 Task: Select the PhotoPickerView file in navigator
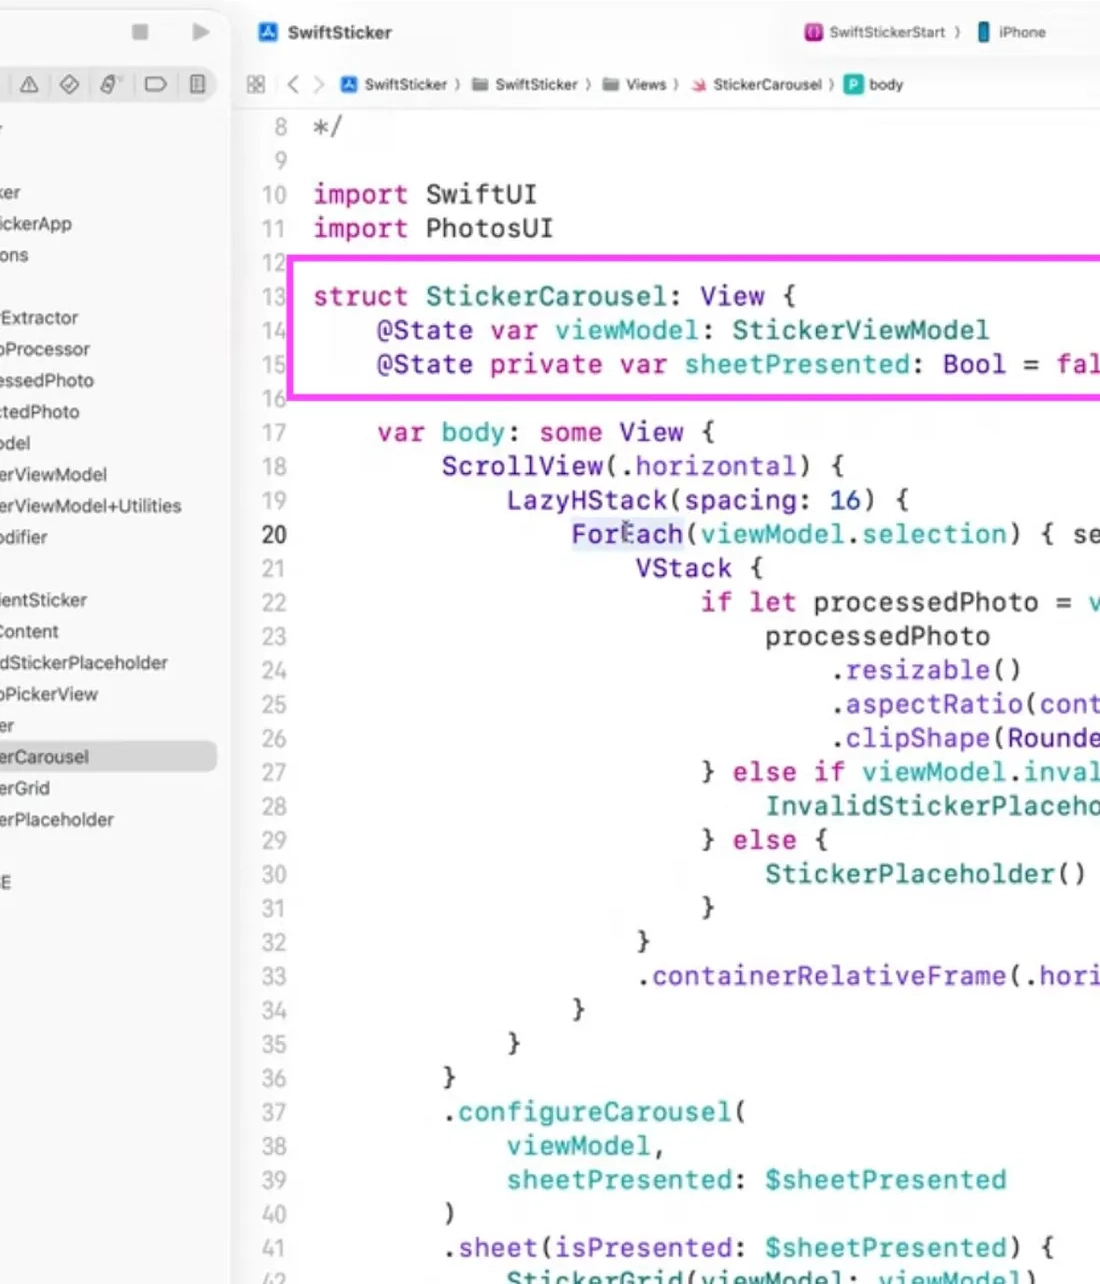(49, 694)
